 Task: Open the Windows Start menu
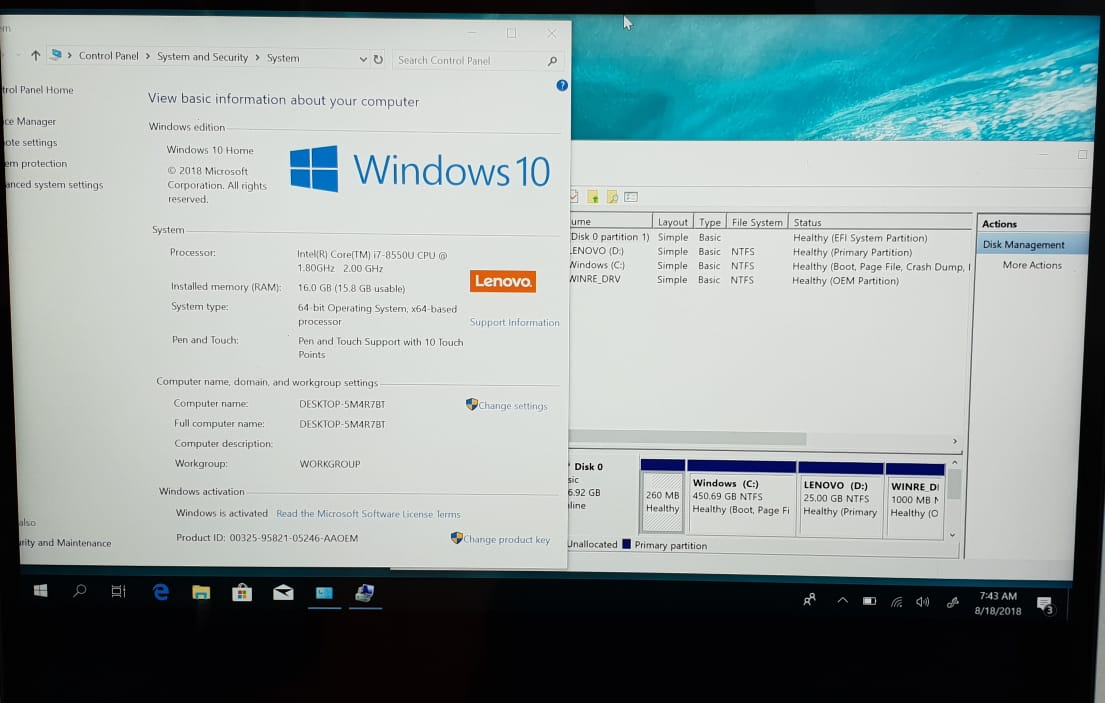pyautogui.click(x=41, y=591)
